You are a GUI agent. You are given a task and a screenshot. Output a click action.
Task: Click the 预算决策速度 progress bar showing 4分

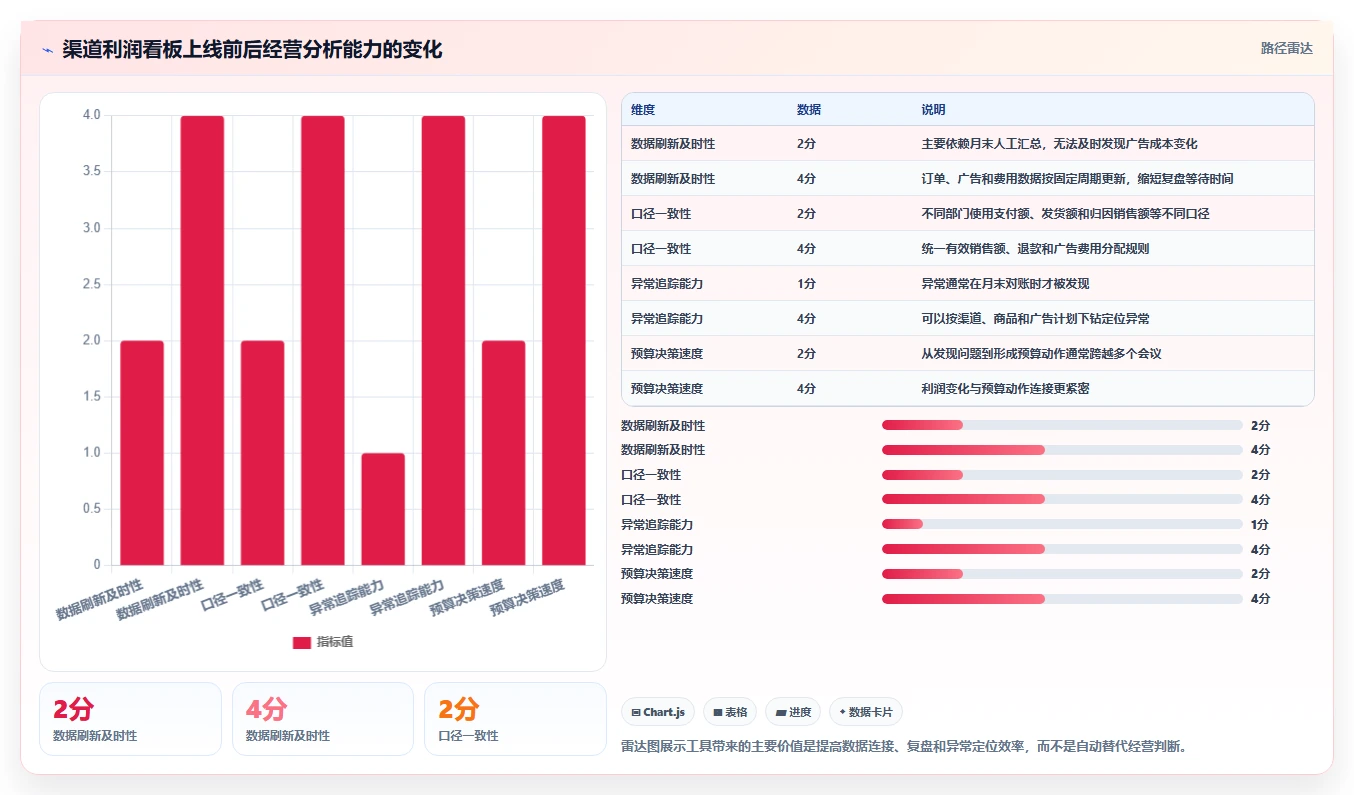(1062, 599)
